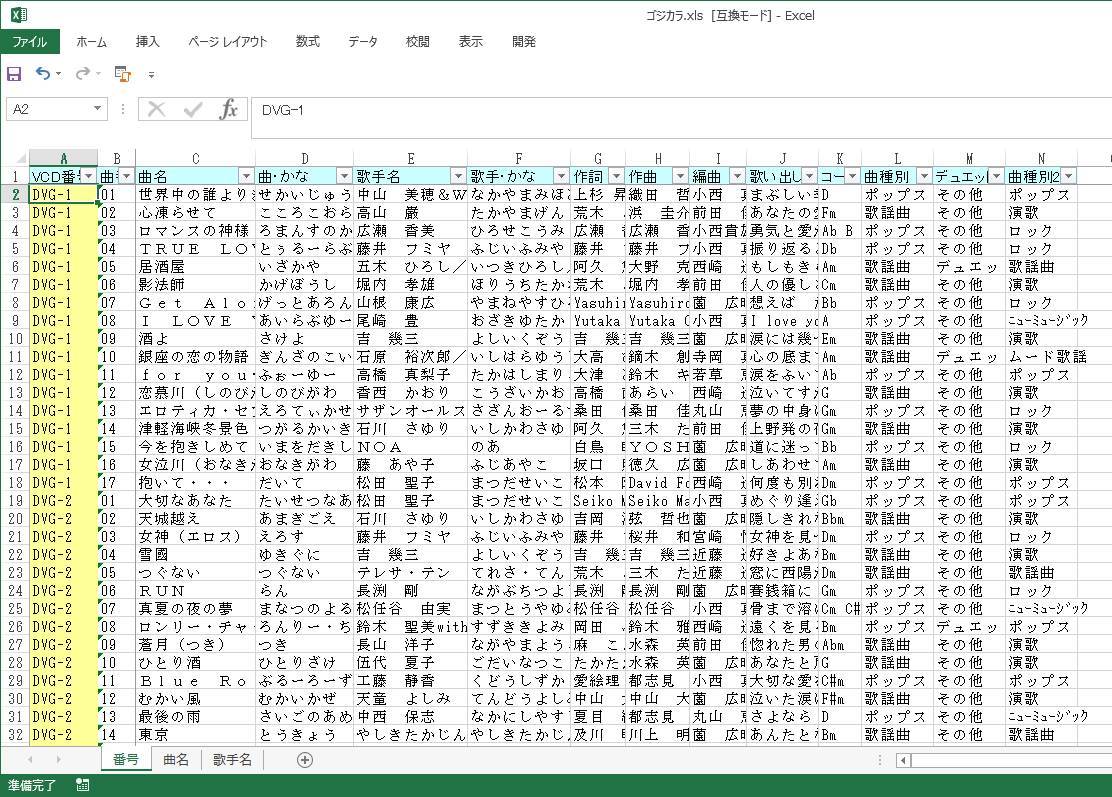Screen dimensions: 1112x797
Task: Select row 10 header
Action: click(14, 338)
